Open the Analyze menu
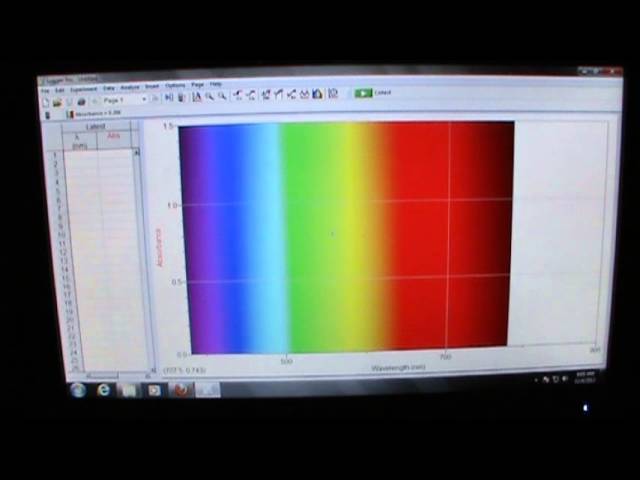The height and width of the screenshot is (480, 640). [x=130, y=87]
